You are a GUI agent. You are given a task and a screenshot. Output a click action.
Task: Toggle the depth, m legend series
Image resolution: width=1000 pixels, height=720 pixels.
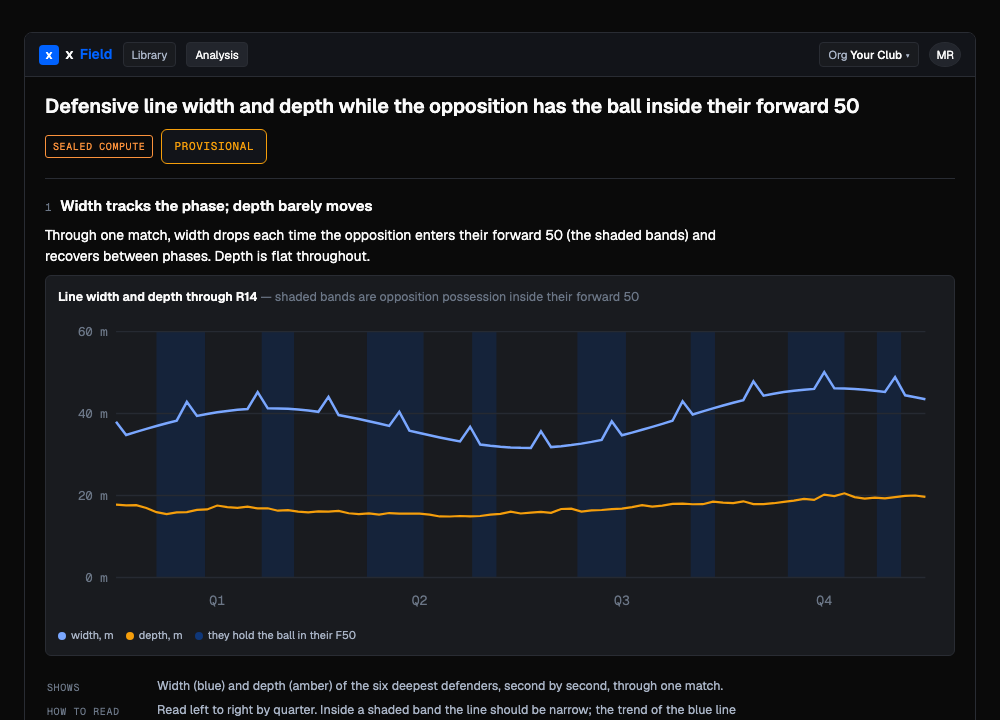pyautogui.click(x=154, y=636)
